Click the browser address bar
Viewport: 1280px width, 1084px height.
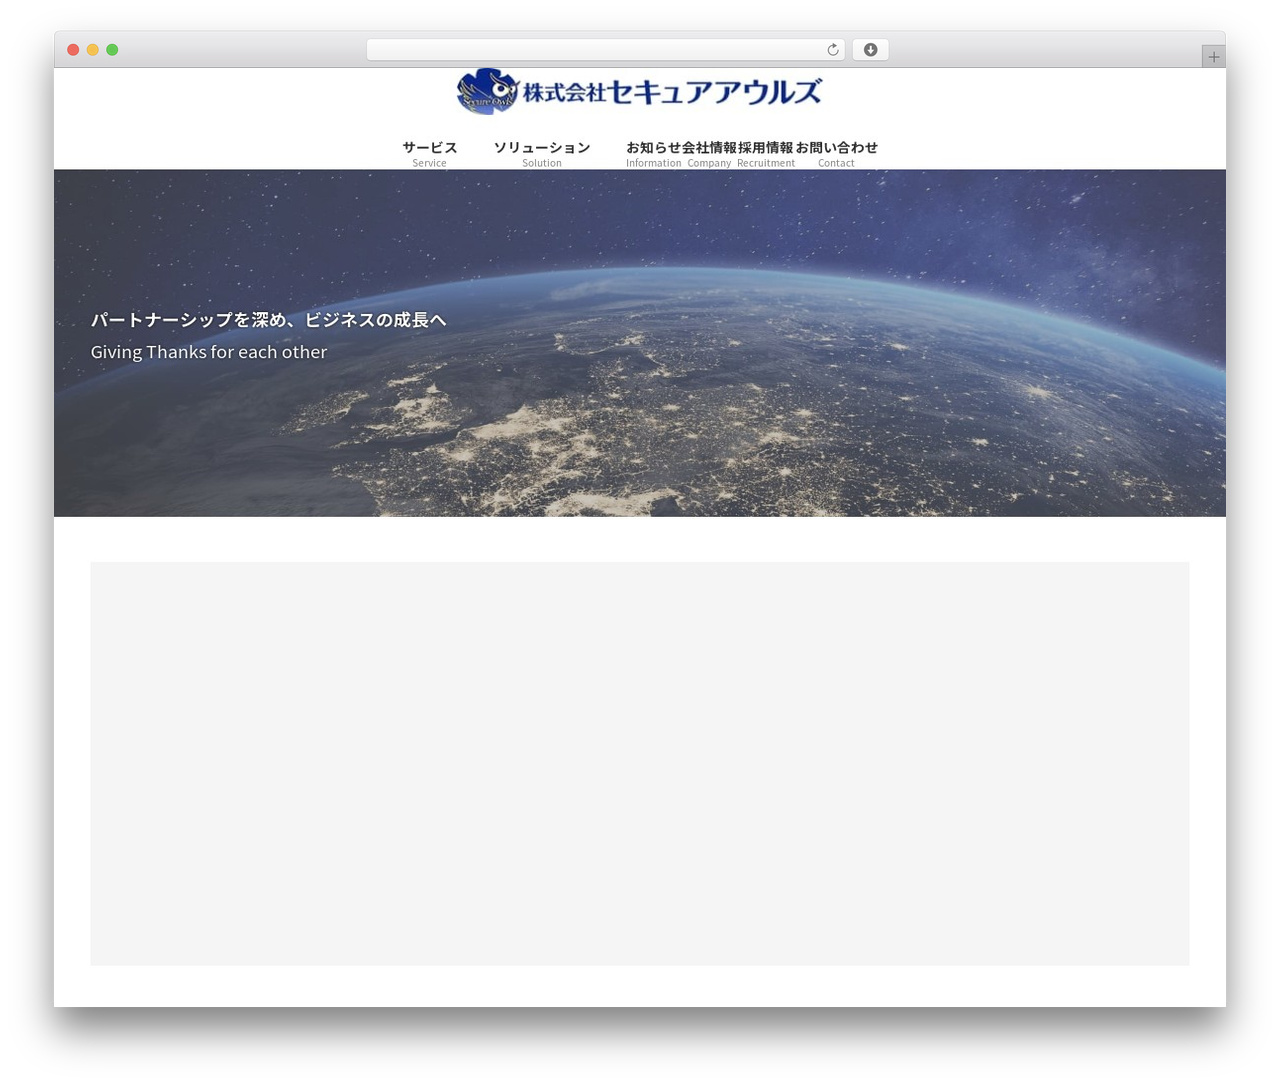click(605, 50)
